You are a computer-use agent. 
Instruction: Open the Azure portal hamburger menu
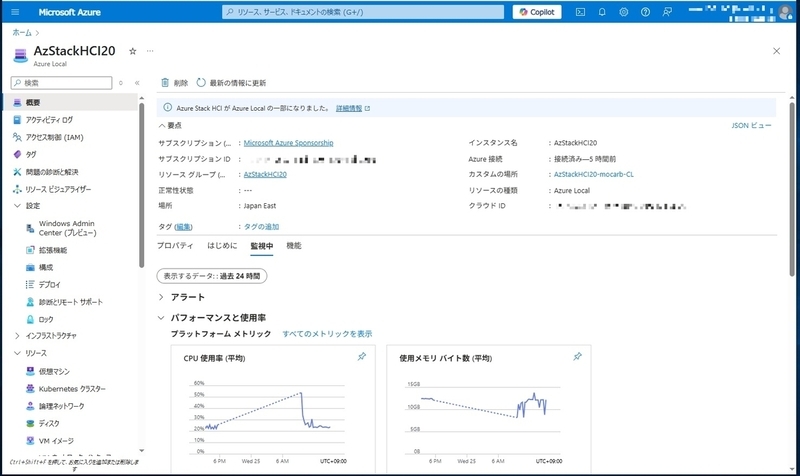[15, 12]
